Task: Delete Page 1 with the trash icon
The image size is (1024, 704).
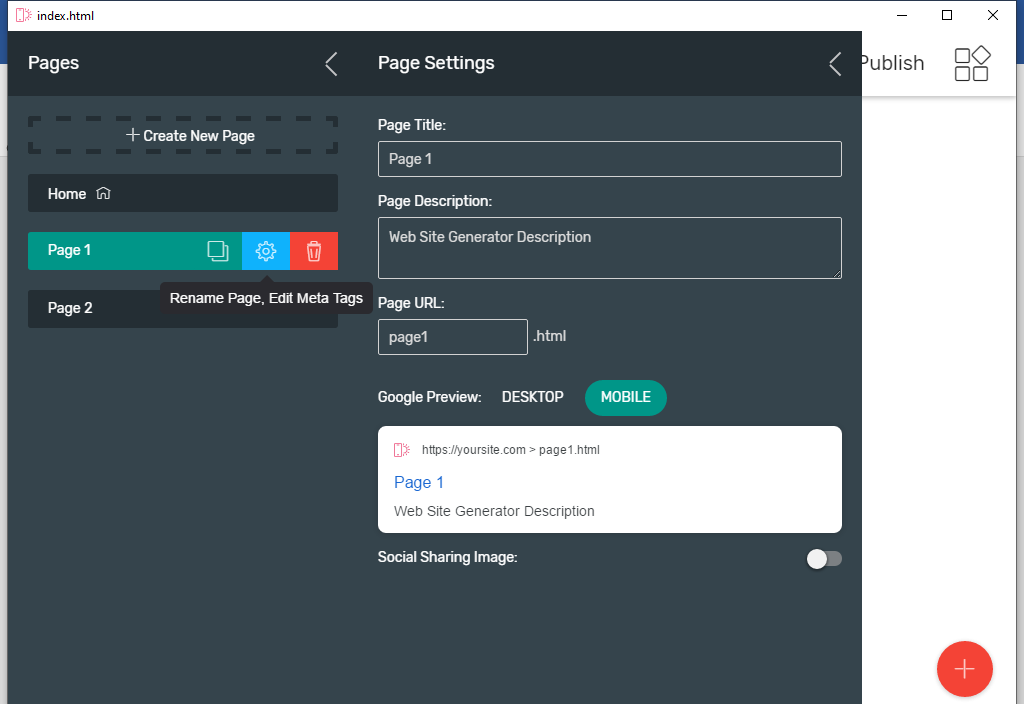Action: coord(314,251)
